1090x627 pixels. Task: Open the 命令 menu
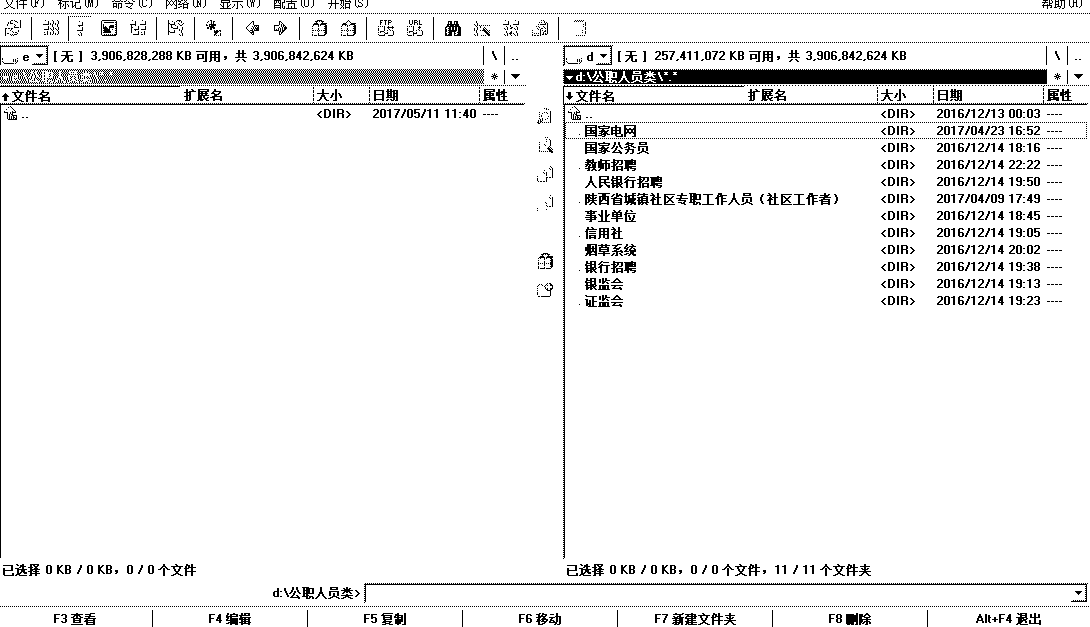tap(132, 4)
